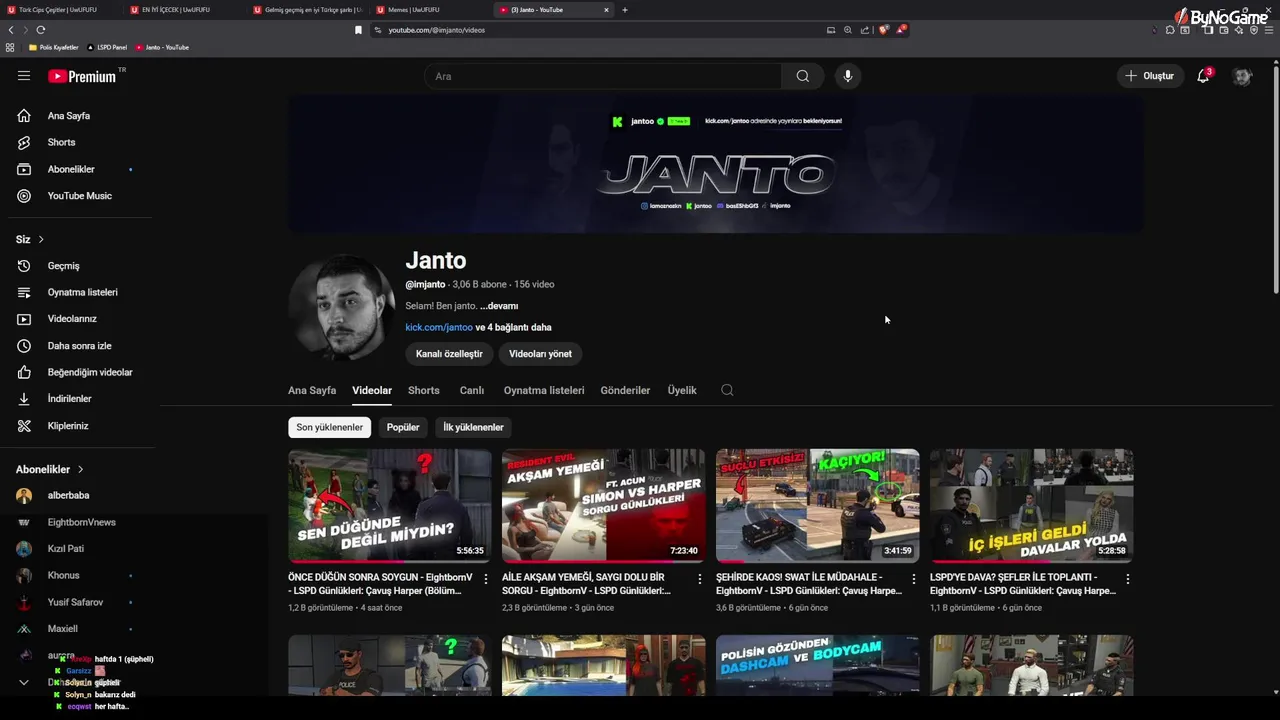Open the YouTube hamburger guide menu
This screenshot has width=1280, height=720.
click(x=24, y=76)
